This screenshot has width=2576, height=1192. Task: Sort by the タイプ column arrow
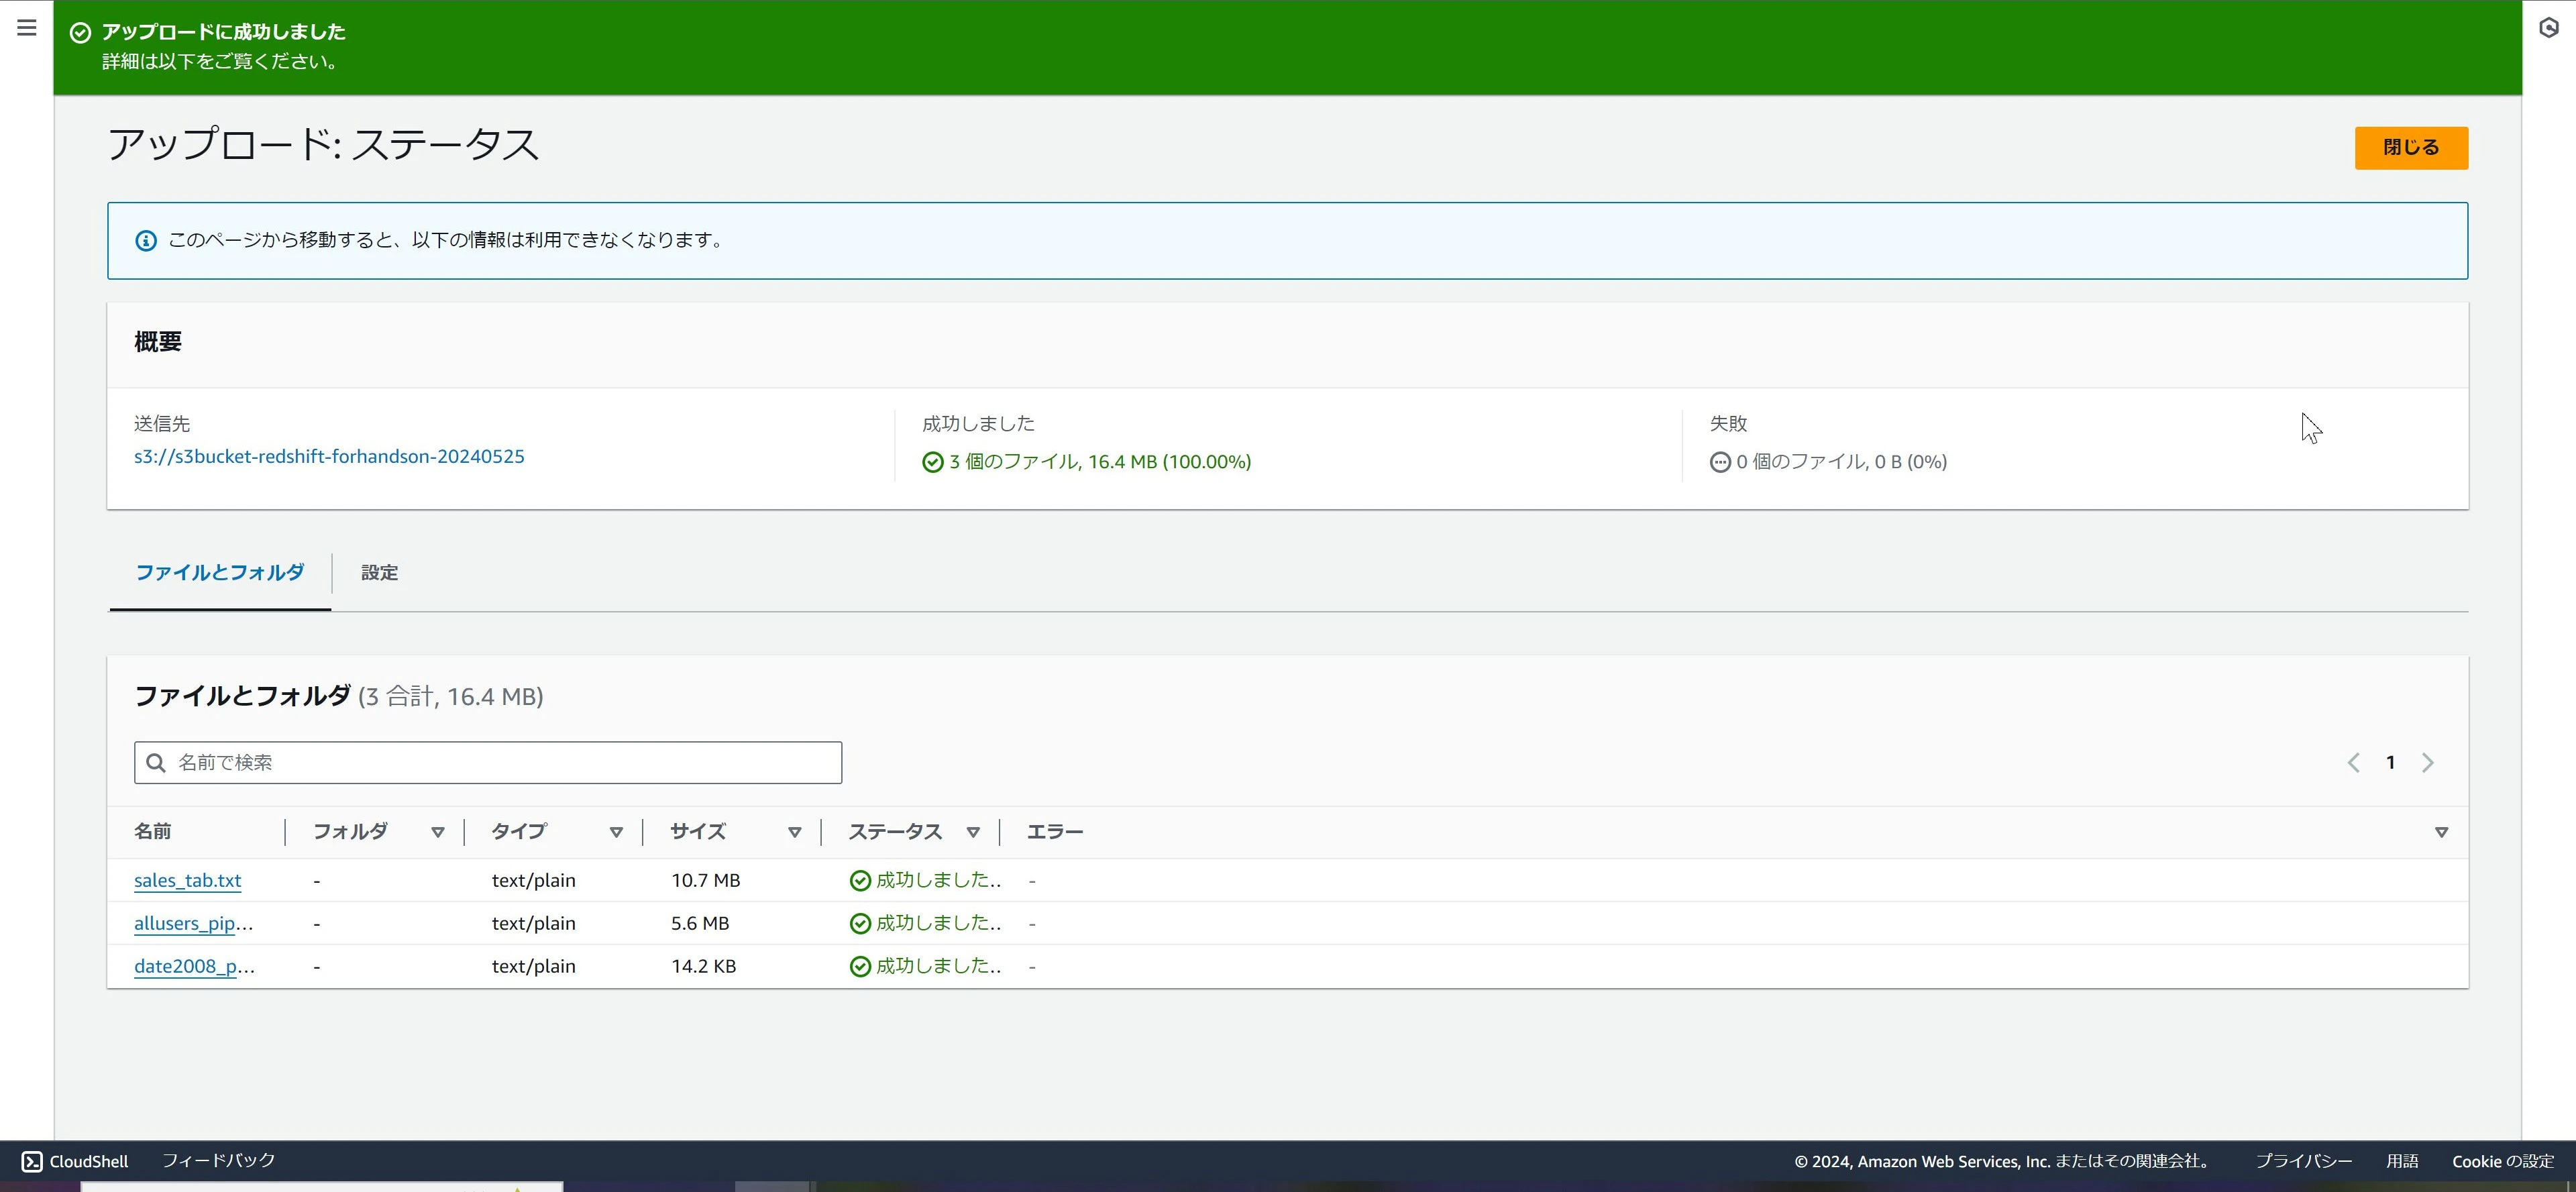(616, 833)
